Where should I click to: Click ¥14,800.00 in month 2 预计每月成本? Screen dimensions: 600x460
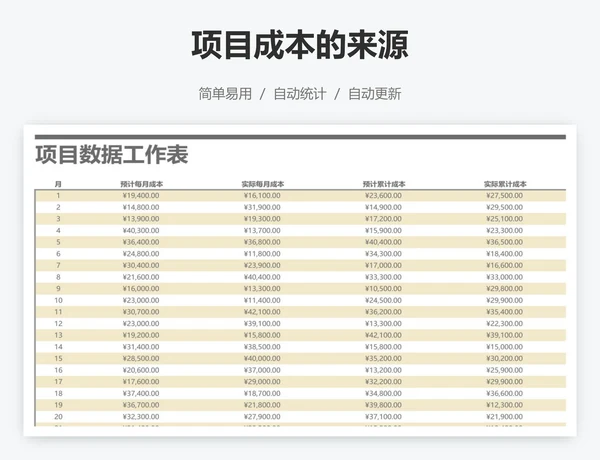click(141, 207)
